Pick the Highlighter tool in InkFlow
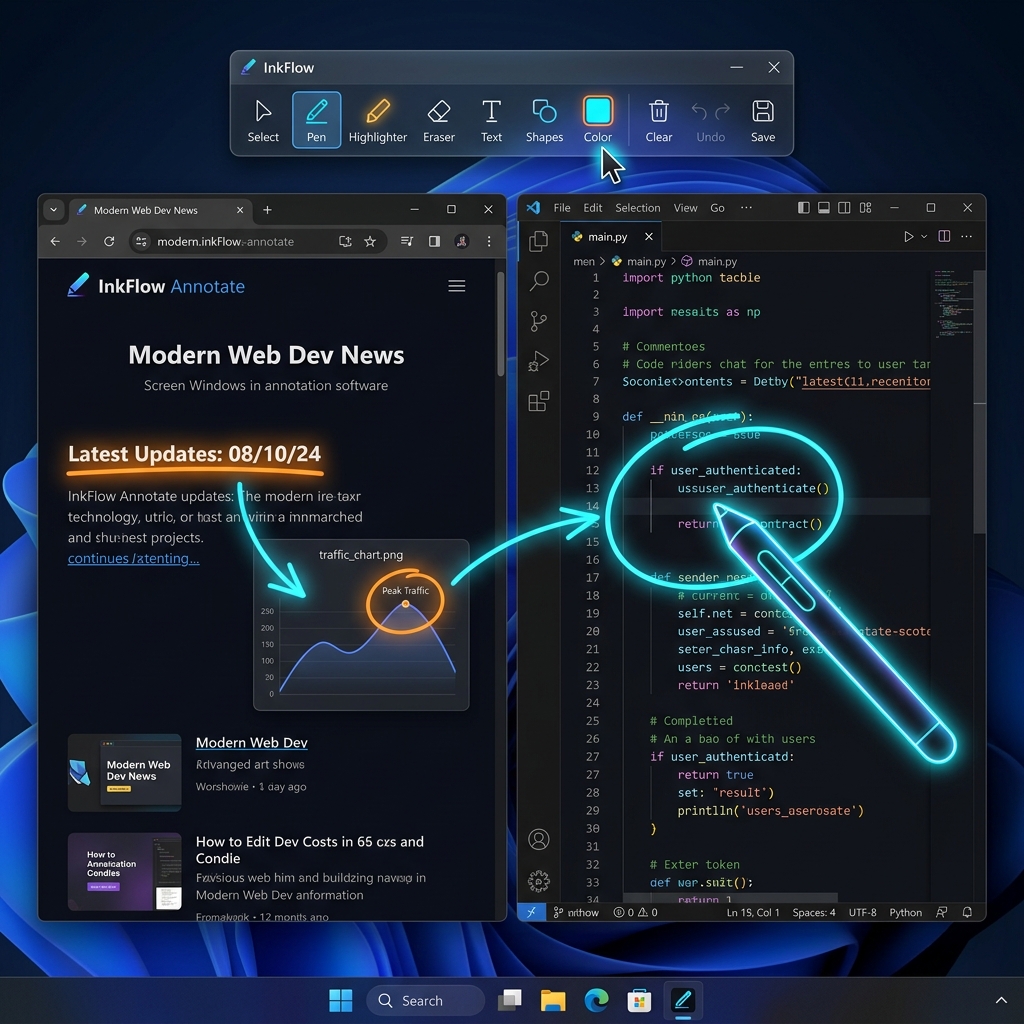Screen dimensions: 1024x1024 click(x=377, y=121)
